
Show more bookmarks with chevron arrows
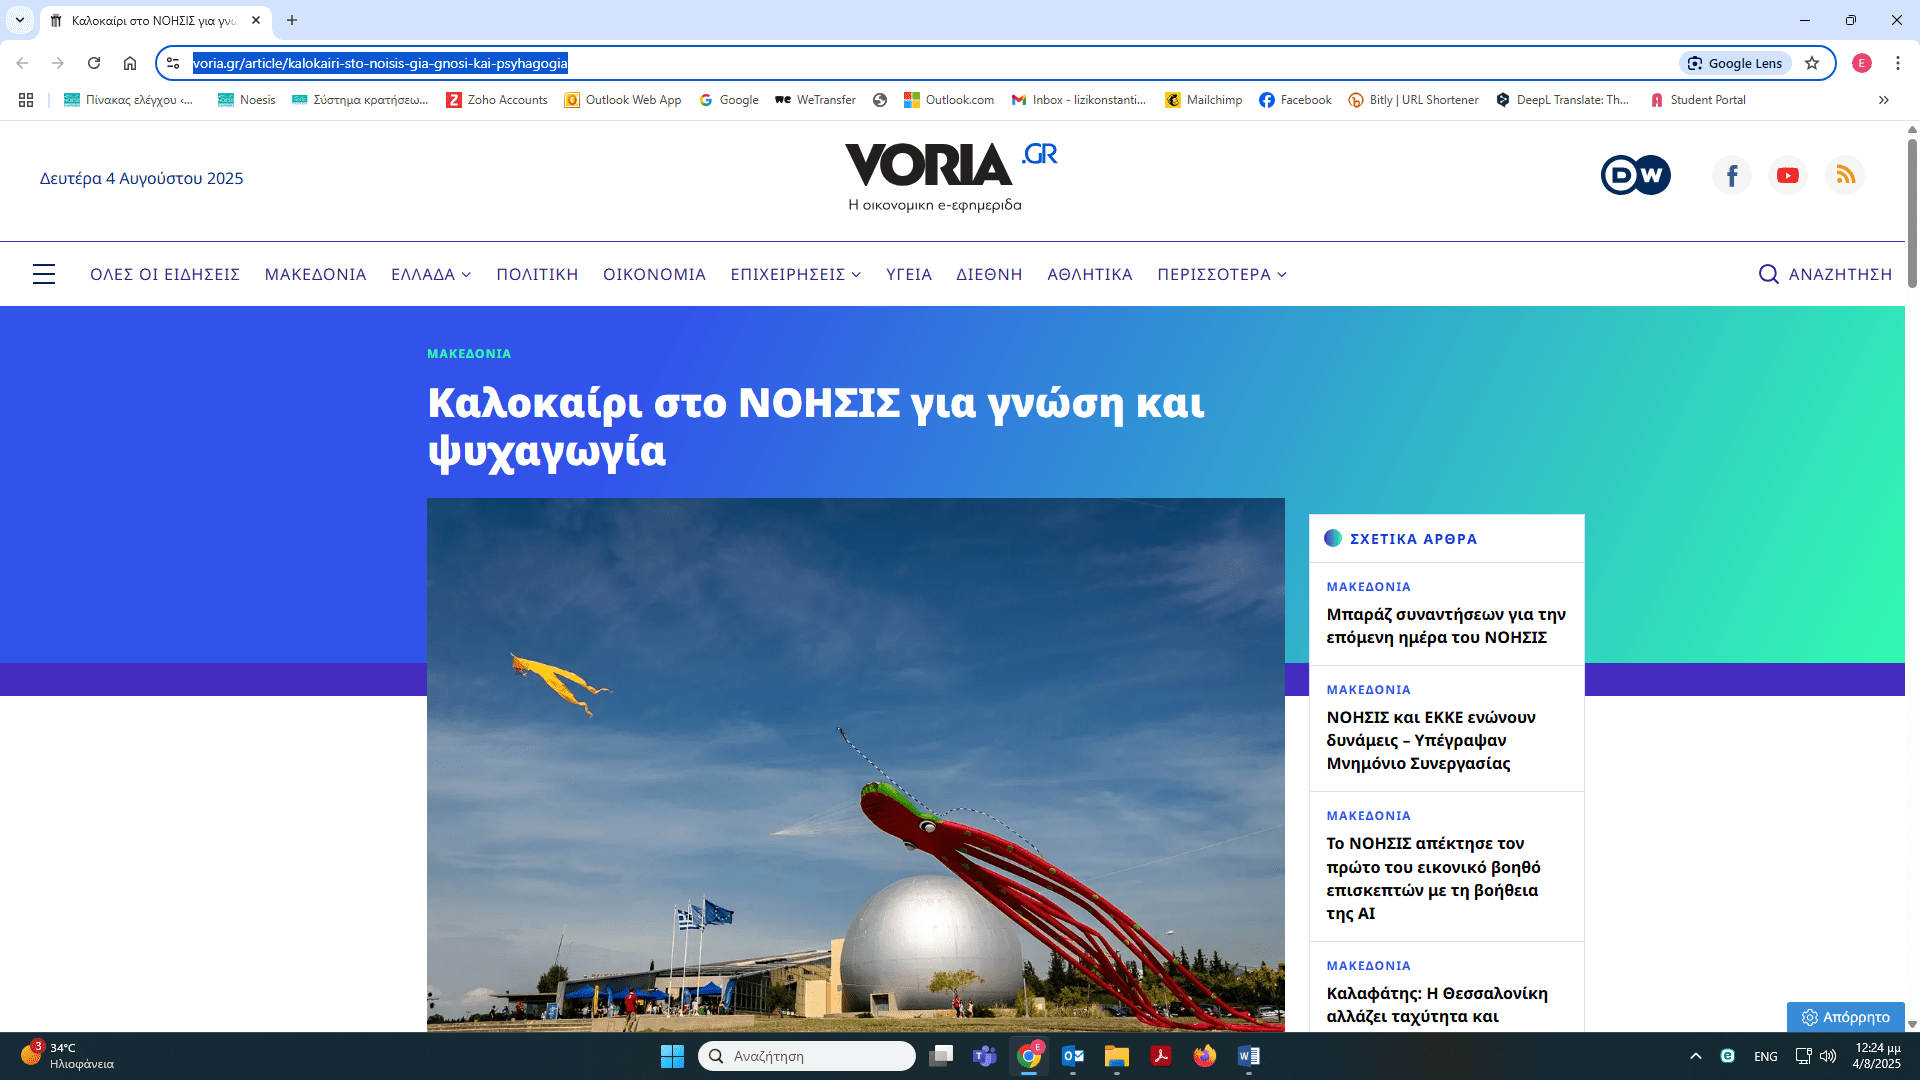pyautogui.click(x=1883, y=100)
